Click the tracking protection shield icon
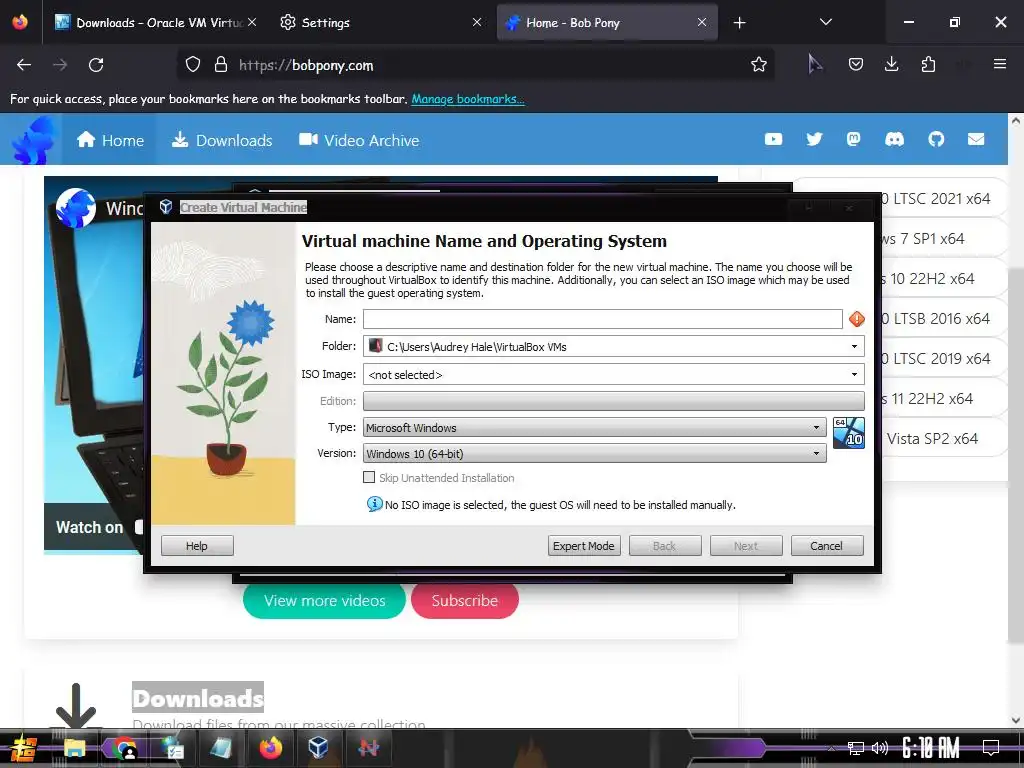Screen dimensions: 1024x768 click(193, 65)
